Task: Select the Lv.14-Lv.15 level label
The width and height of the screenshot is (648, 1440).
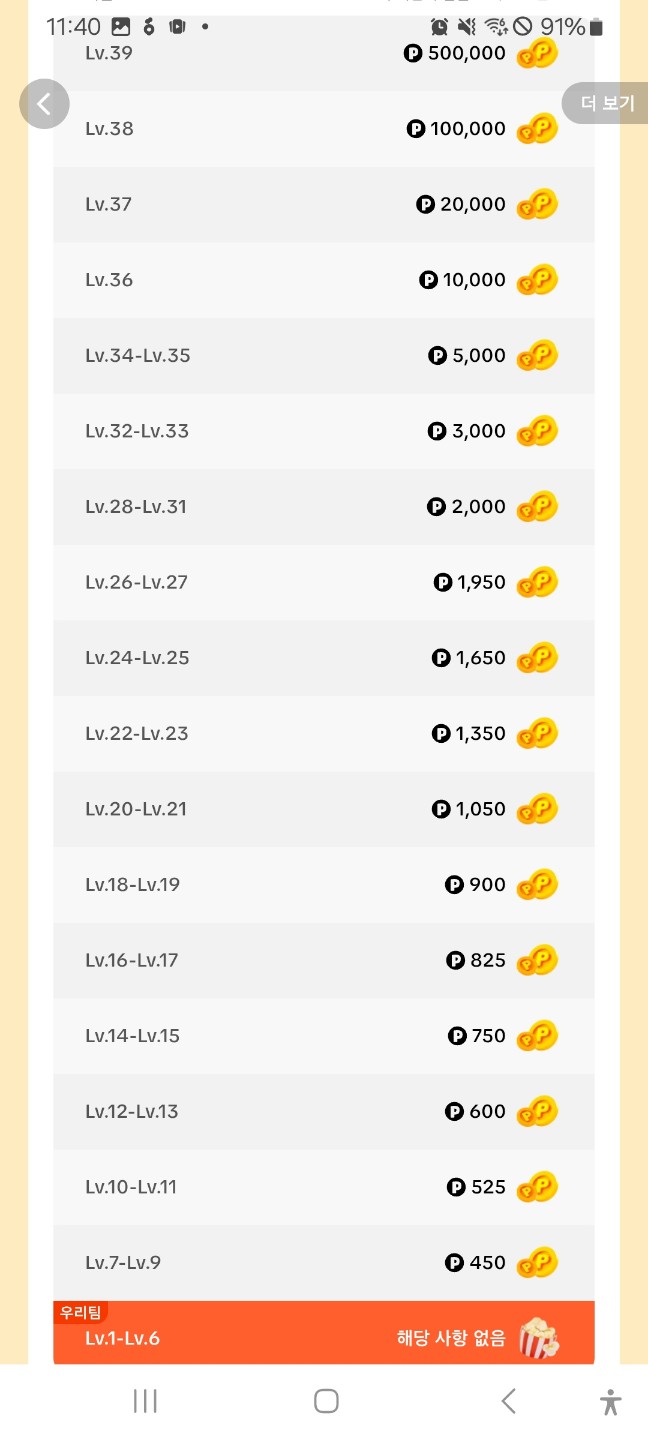Action: click(x=133, y=1036)
